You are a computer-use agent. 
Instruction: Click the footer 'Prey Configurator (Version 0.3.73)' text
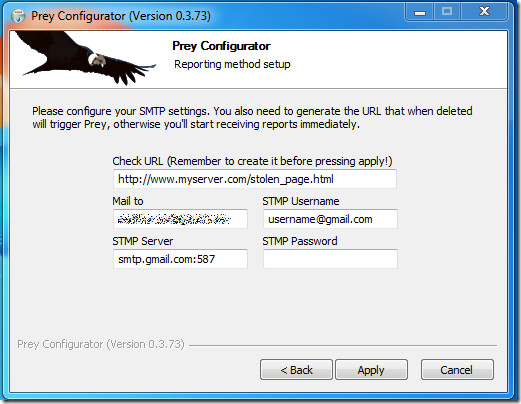click(x=101, y=344)
